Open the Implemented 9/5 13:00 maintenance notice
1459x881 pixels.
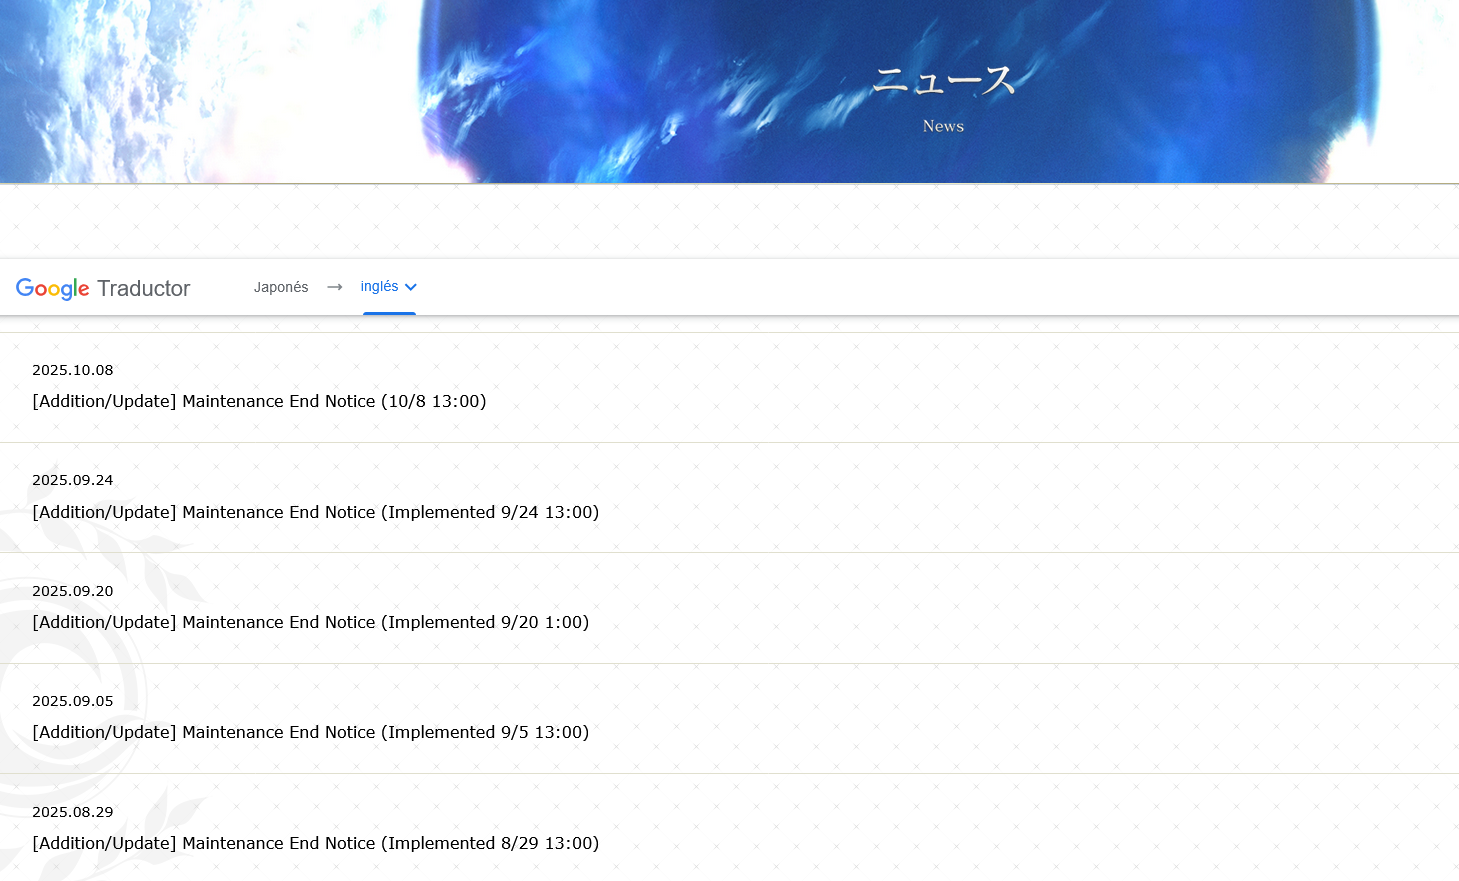(311, 732)
